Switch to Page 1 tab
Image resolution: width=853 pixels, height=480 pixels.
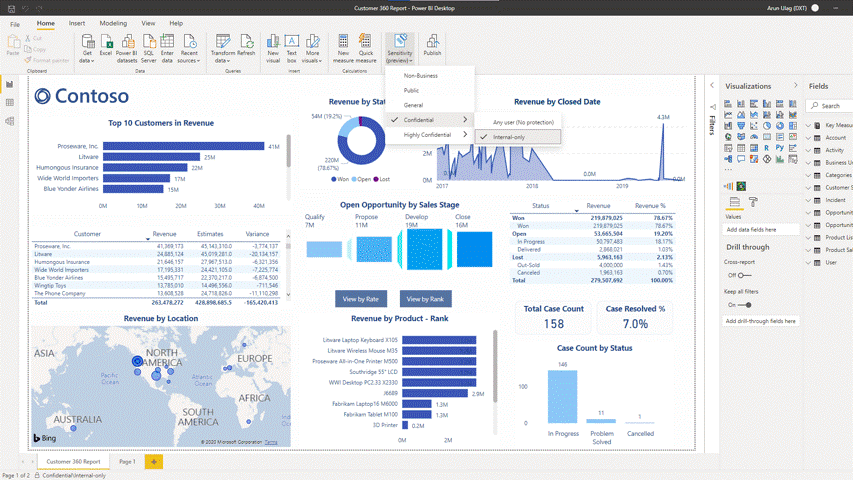tap(127, 461)
